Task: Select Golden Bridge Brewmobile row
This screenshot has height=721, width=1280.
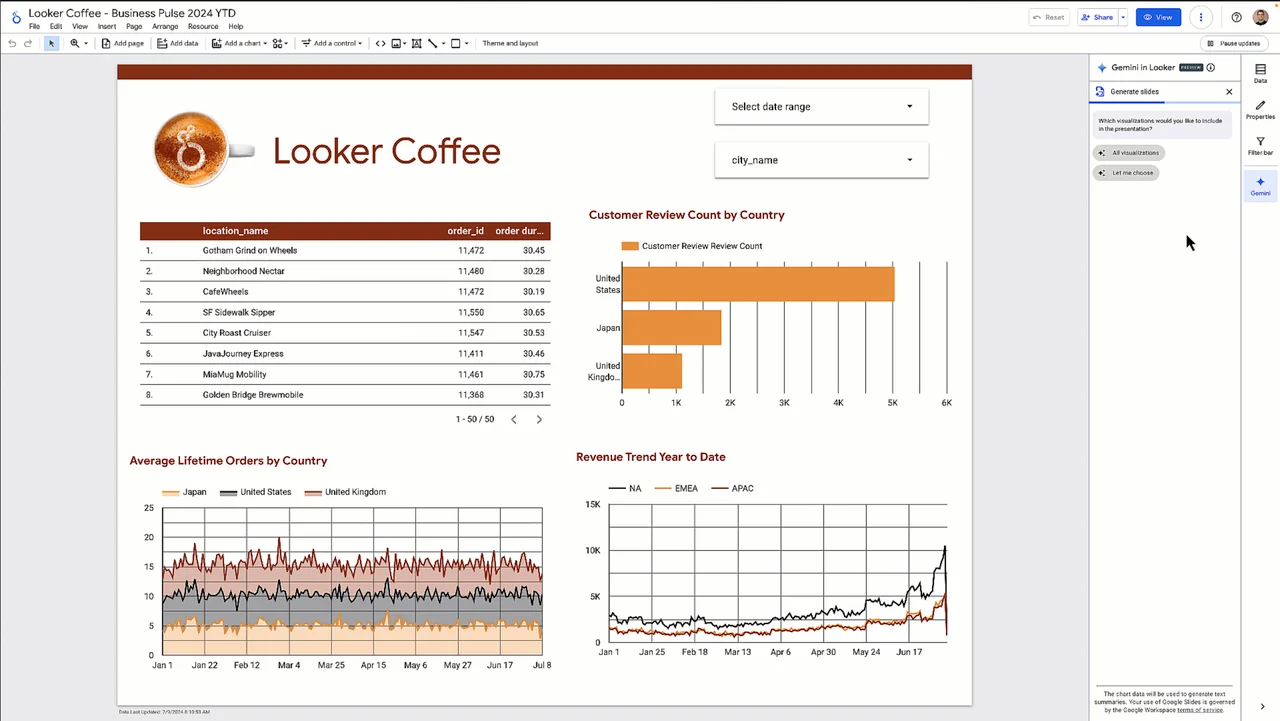Action: 345,394
